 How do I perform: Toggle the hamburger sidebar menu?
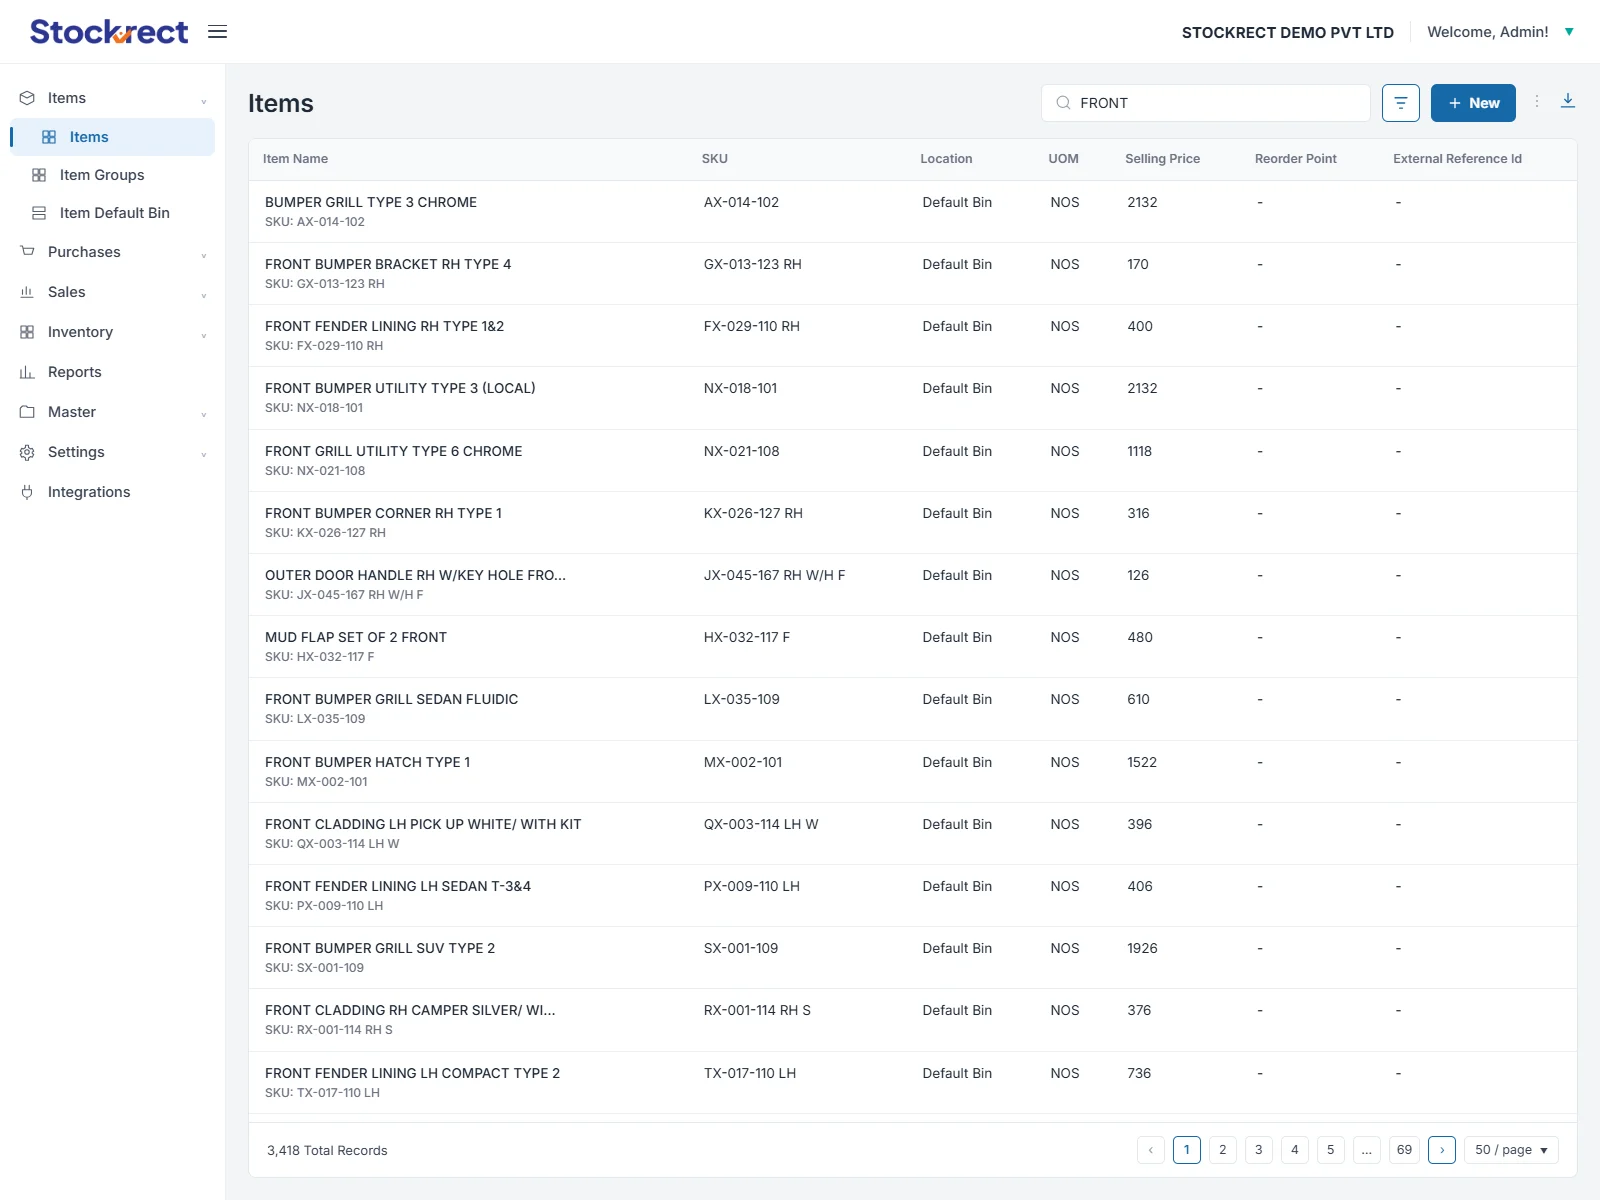pyautogui.click(x=217, y=32)
